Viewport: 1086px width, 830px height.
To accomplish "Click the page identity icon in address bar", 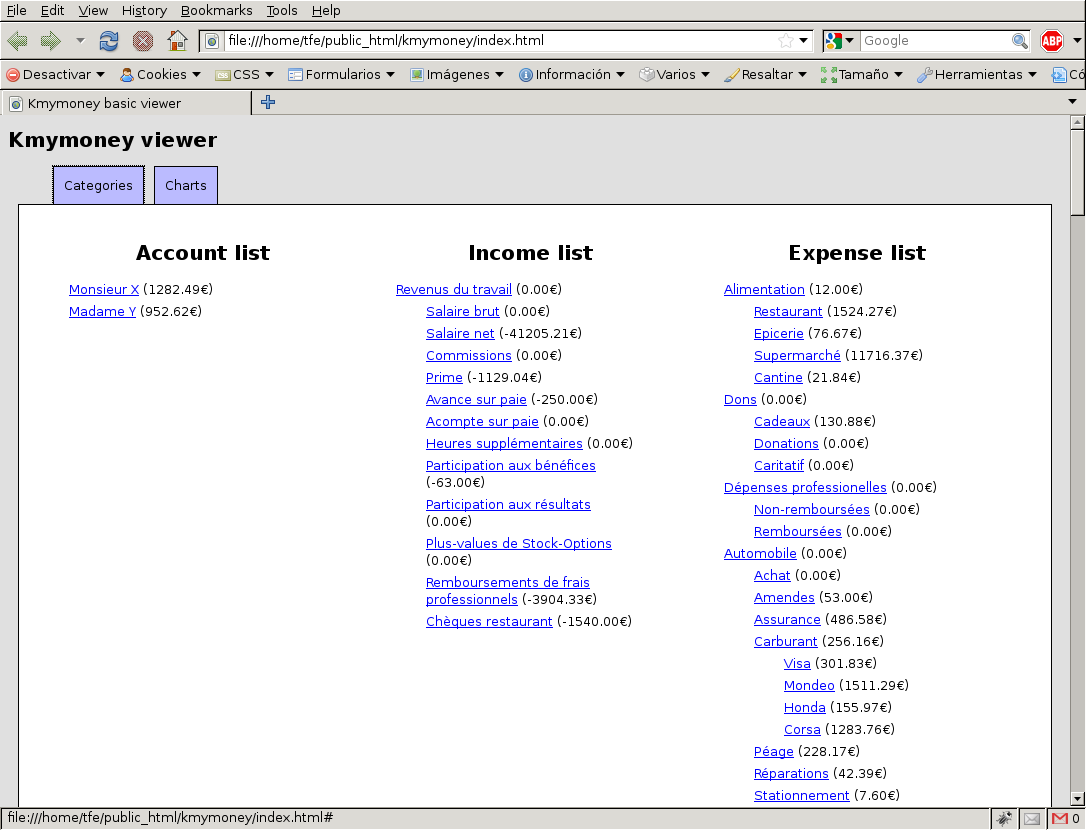I will (x=213, y=42).
